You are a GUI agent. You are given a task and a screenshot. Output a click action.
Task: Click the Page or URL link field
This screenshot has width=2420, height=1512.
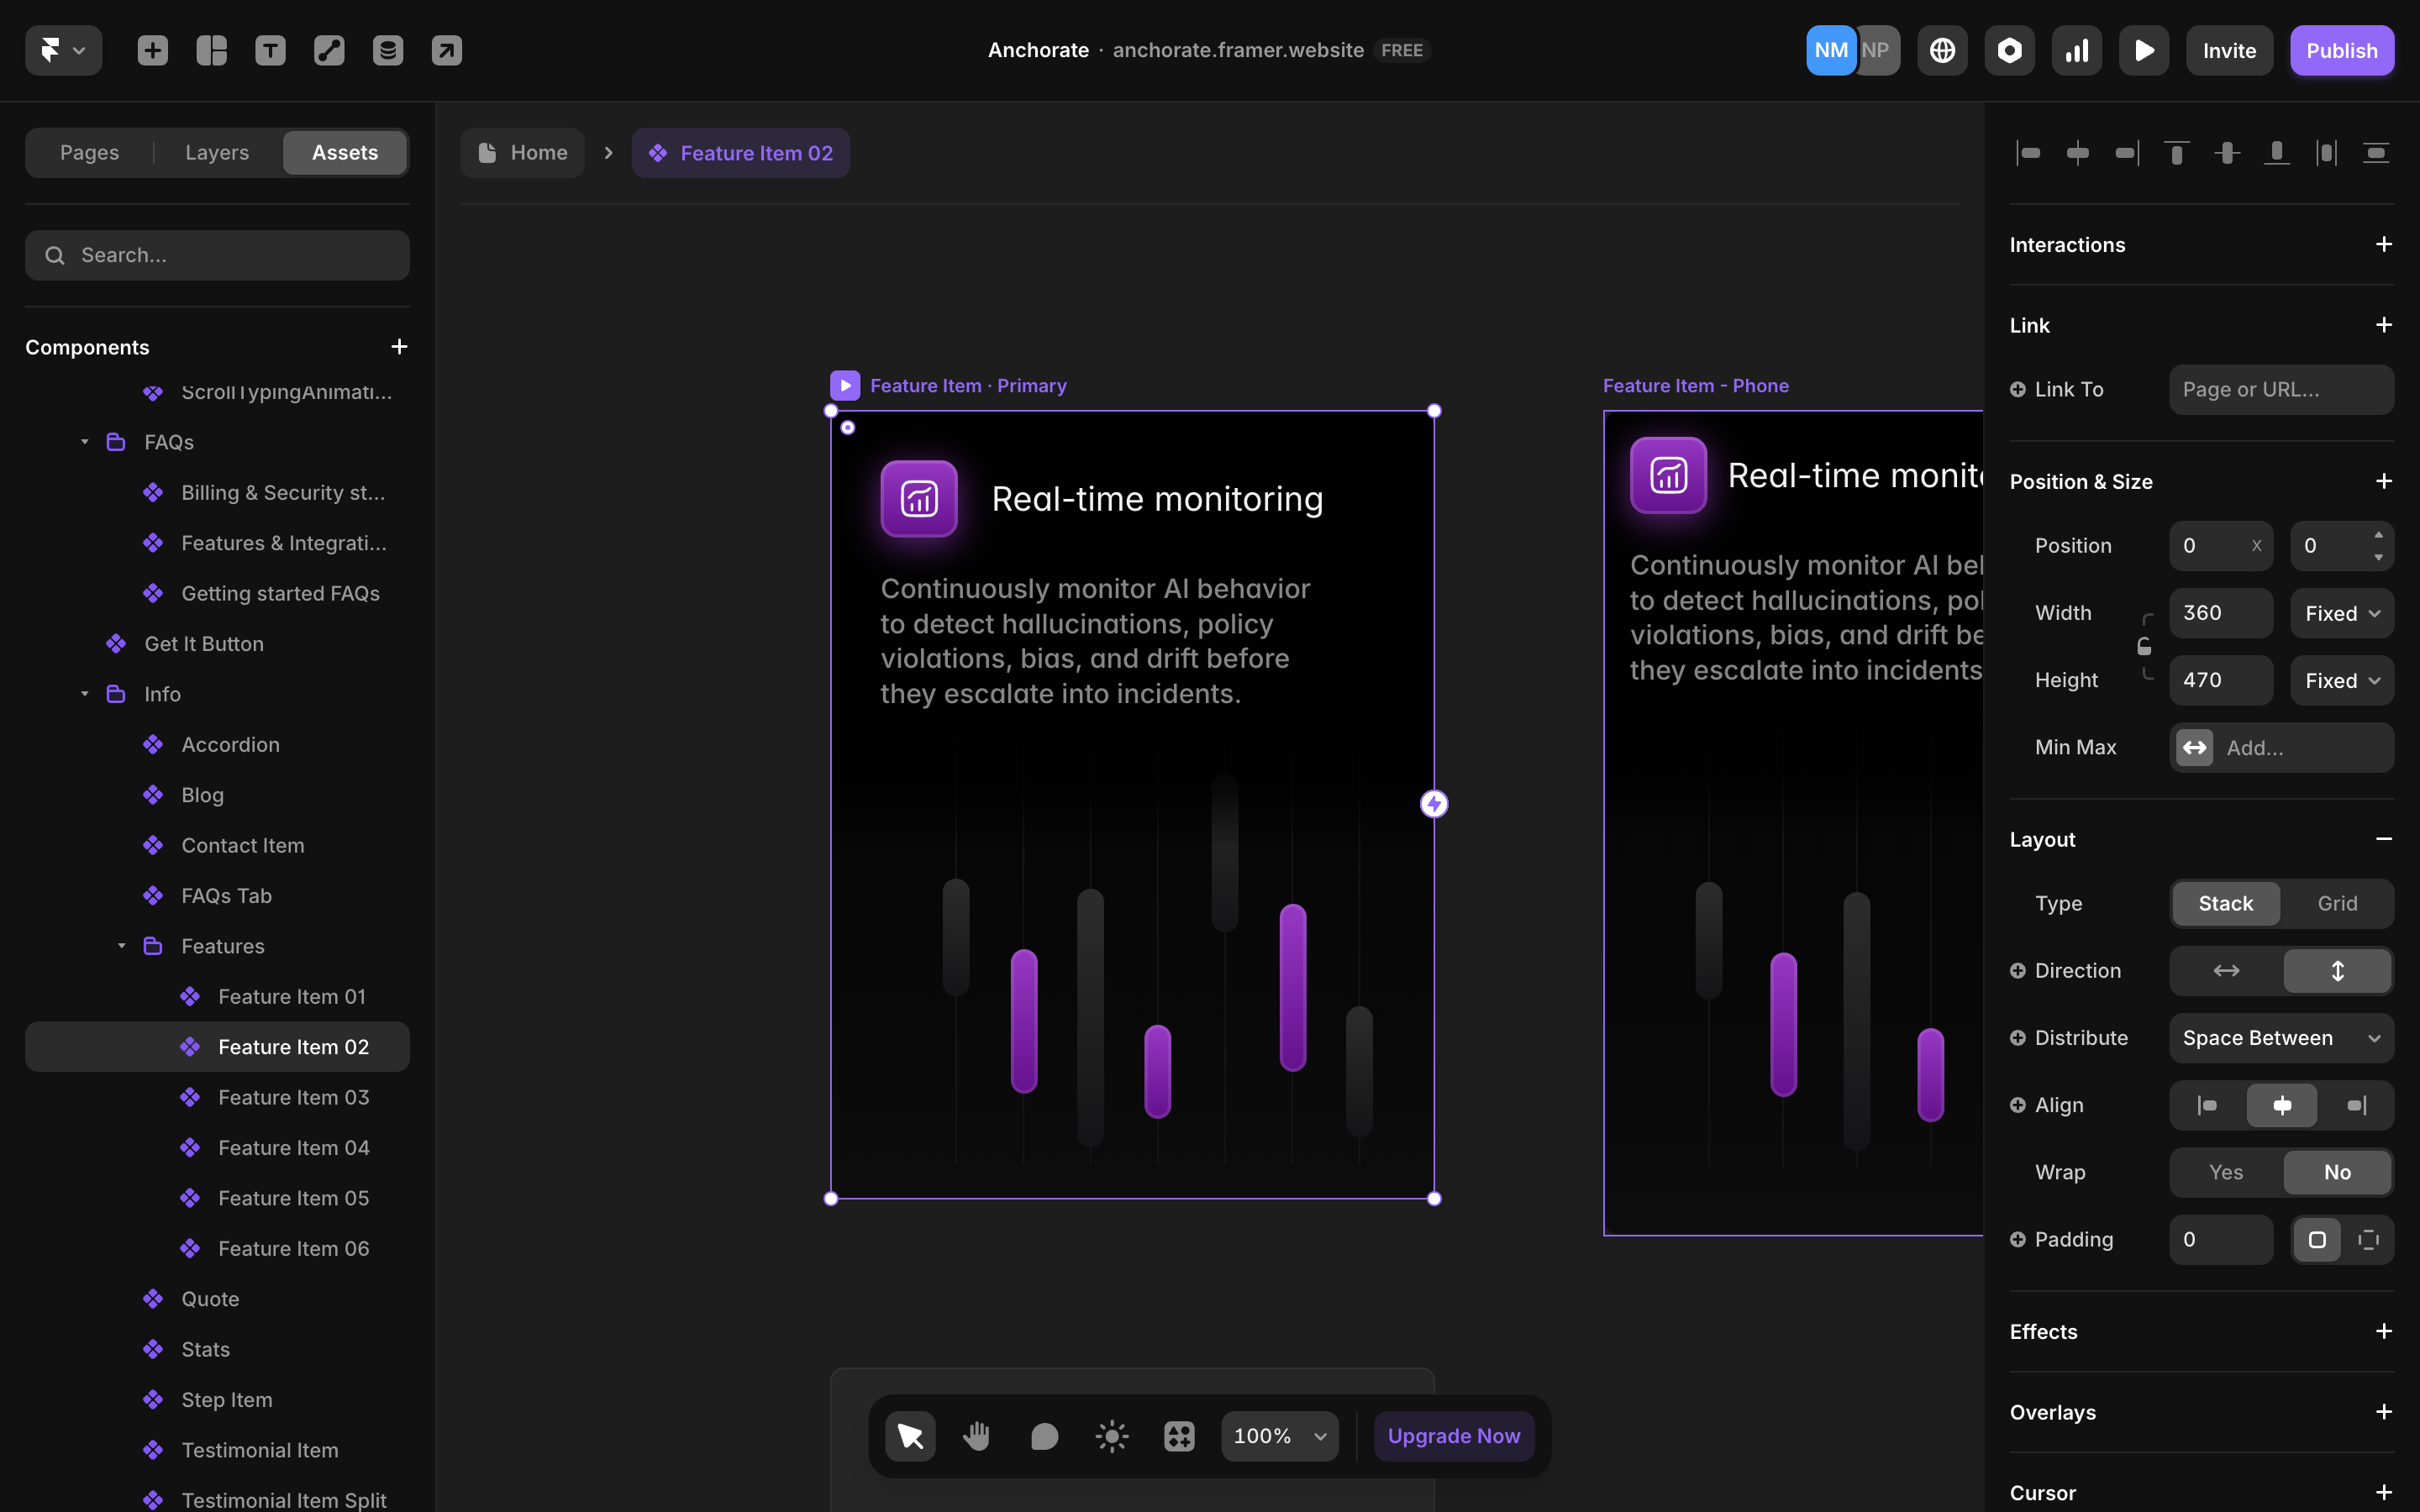[x=2280, y=389]
